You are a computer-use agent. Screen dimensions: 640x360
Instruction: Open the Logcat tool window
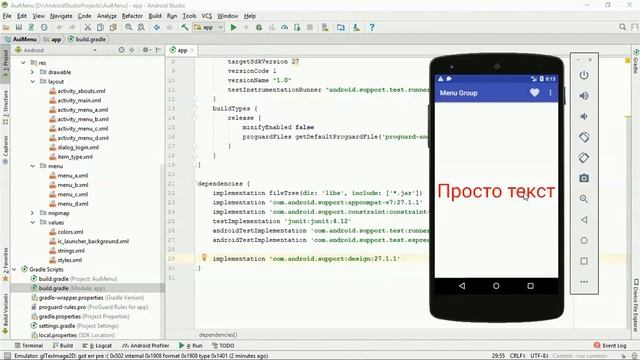click(97, 345)
